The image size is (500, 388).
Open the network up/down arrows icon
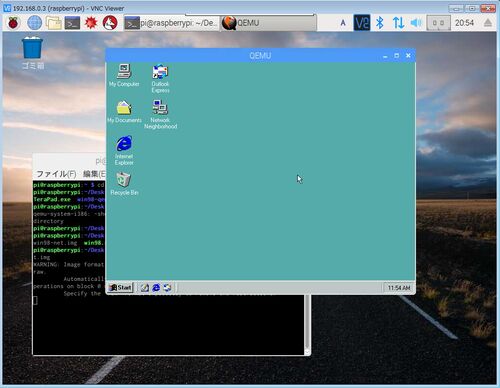pyautogui.click(x=398, y=23)
